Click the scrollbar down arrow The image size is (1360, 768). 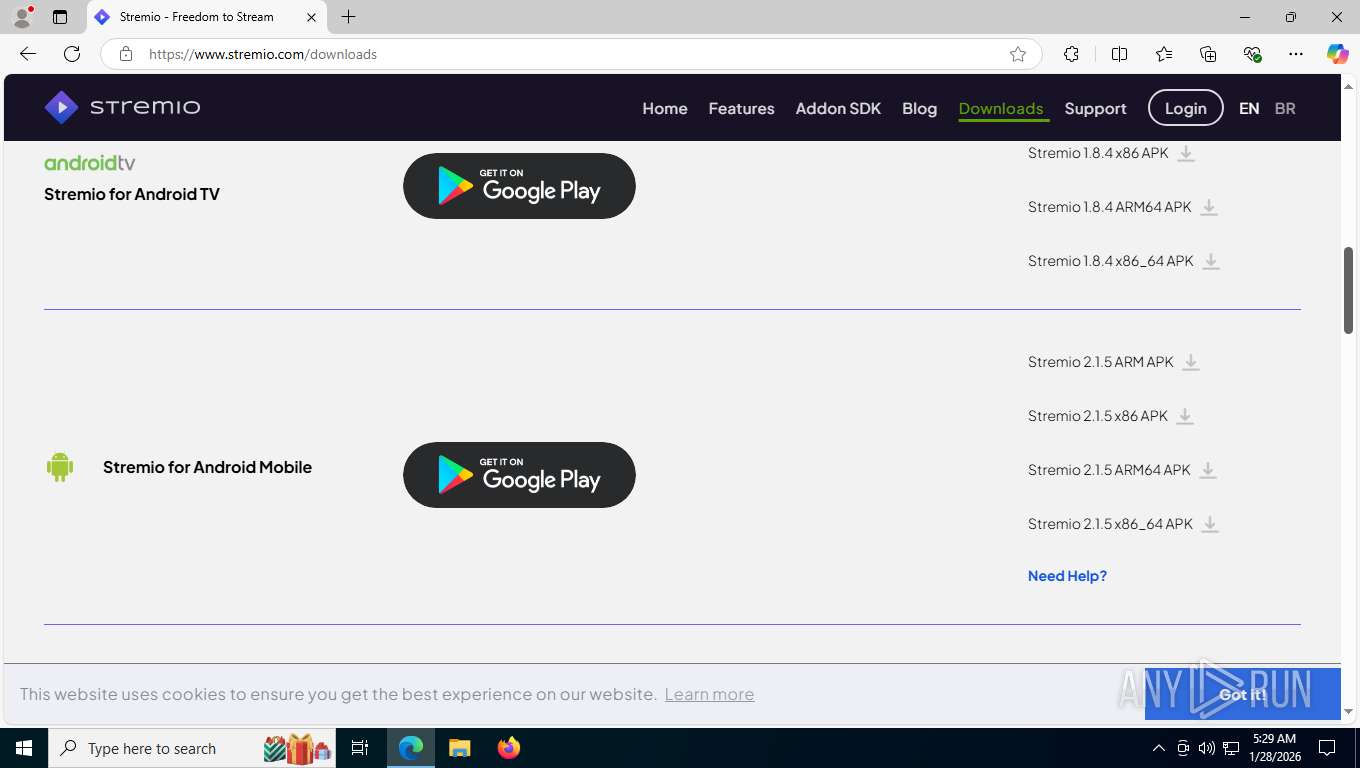tap(1348, 712)
